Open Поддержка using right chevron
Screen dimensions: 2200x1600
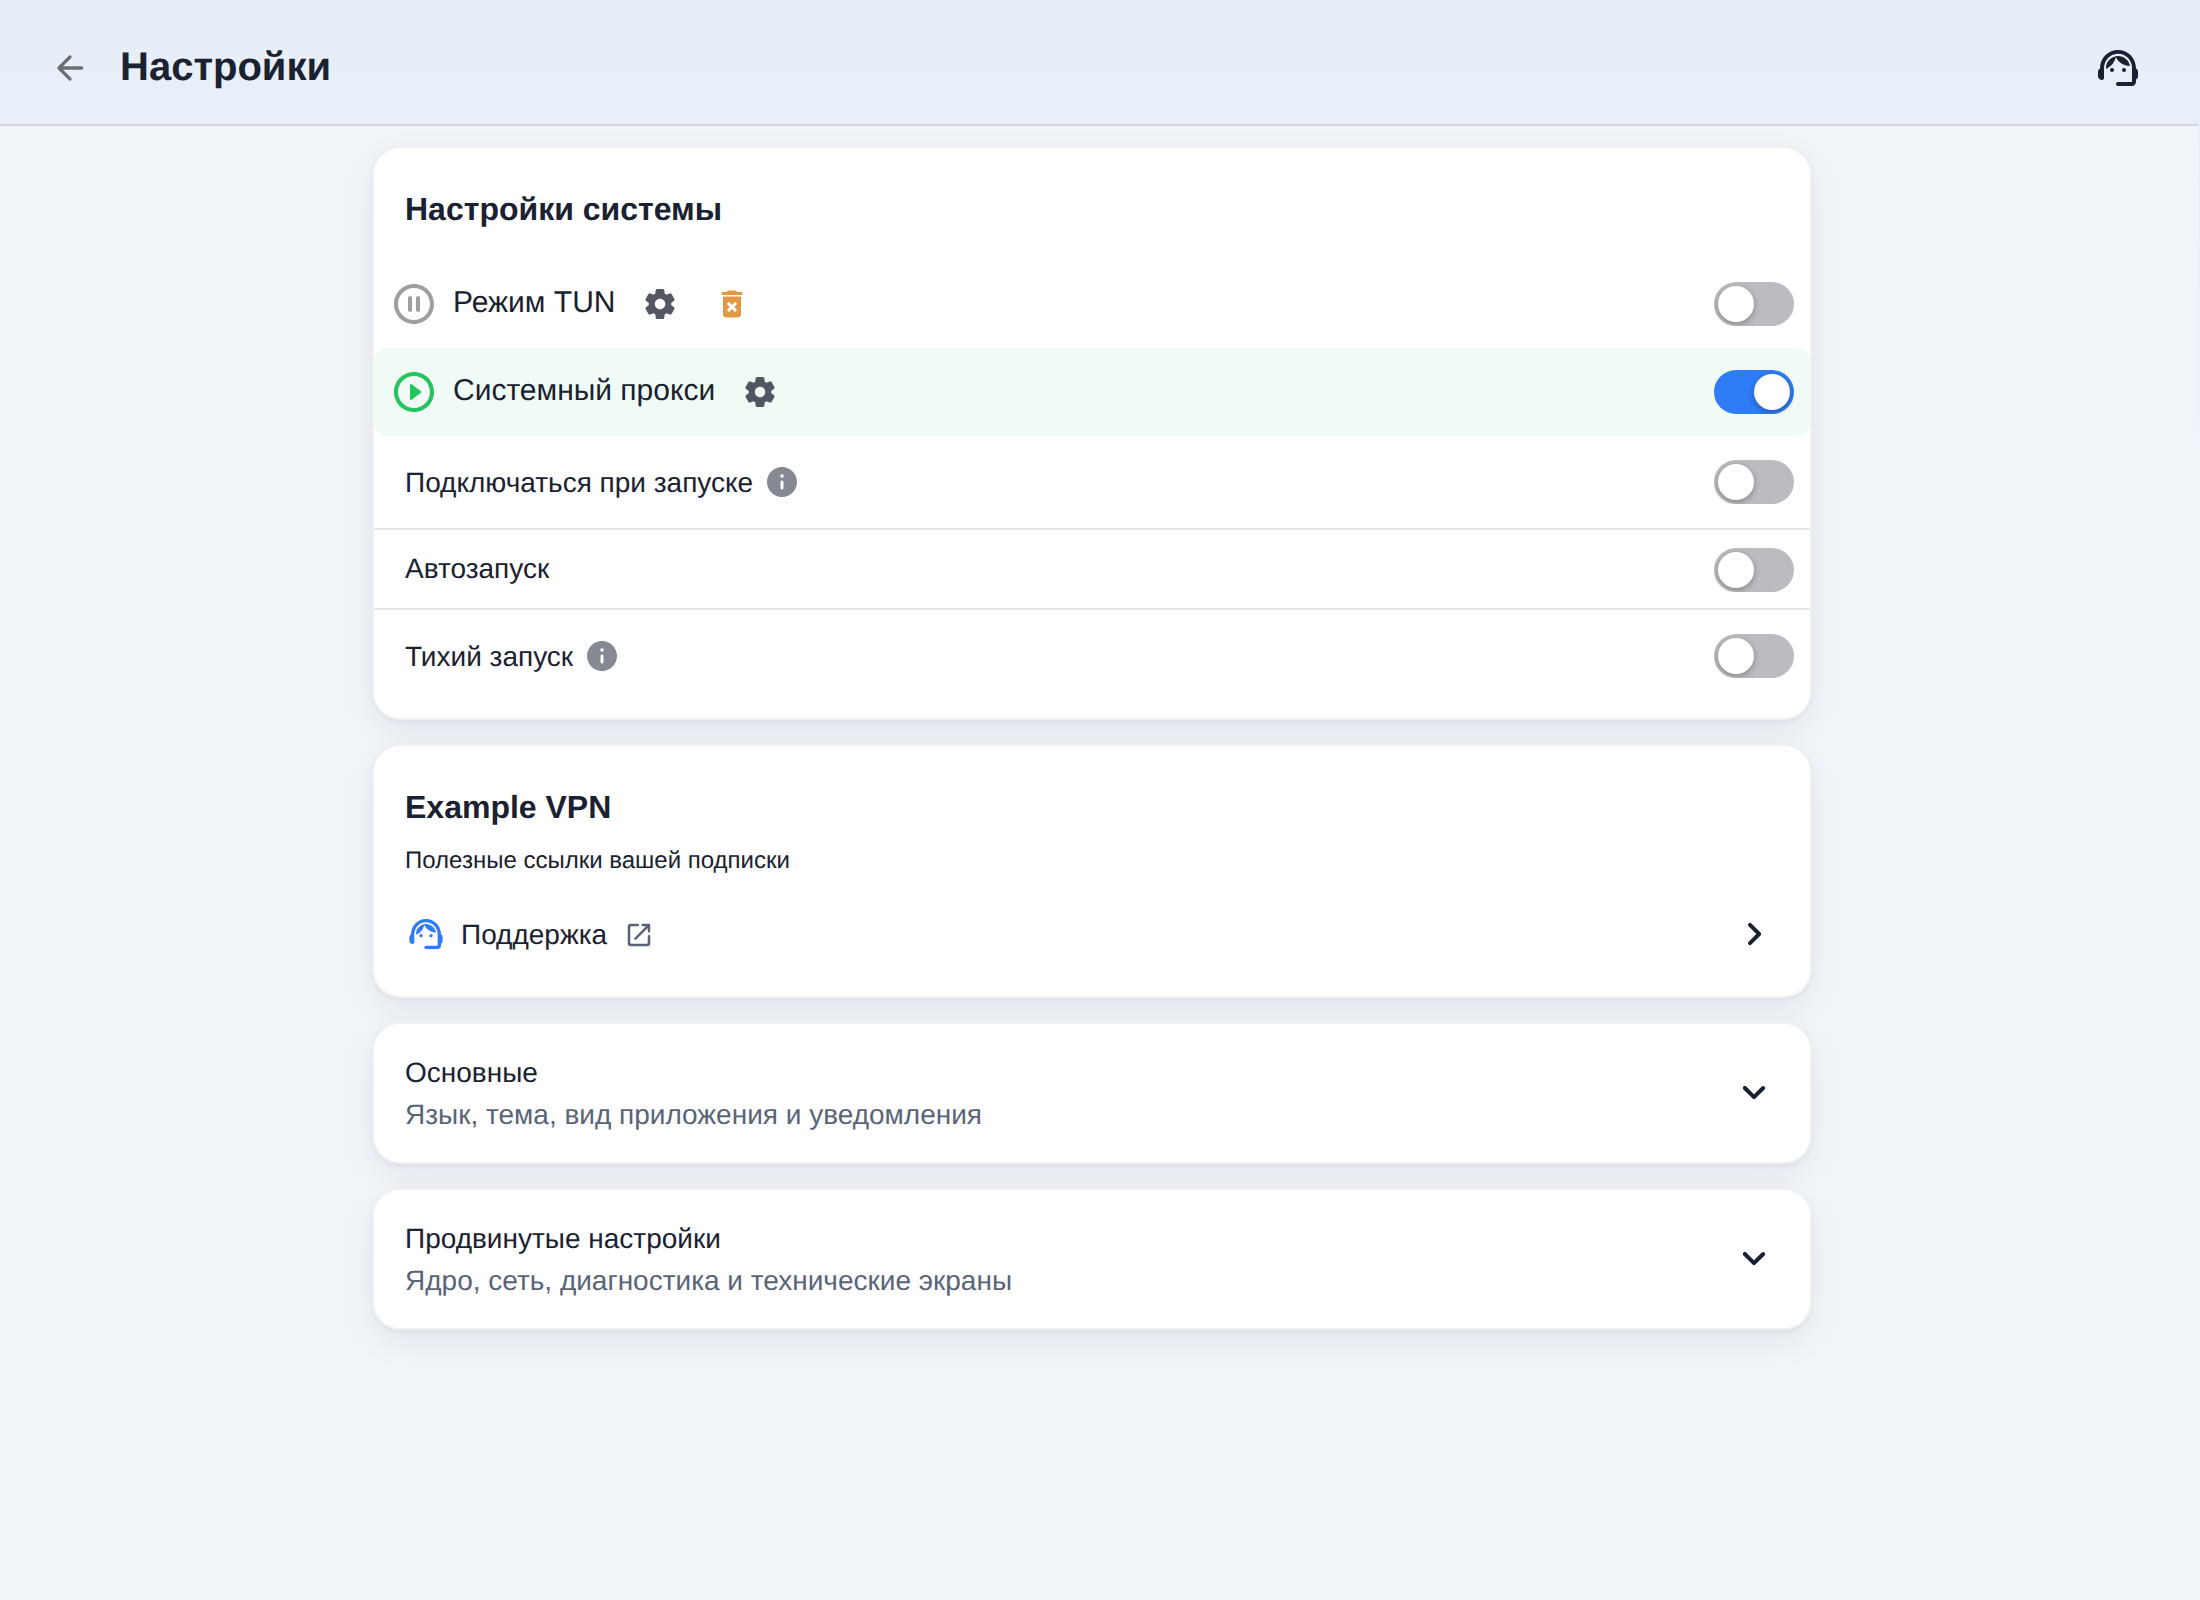click(x=1754, y=934)
